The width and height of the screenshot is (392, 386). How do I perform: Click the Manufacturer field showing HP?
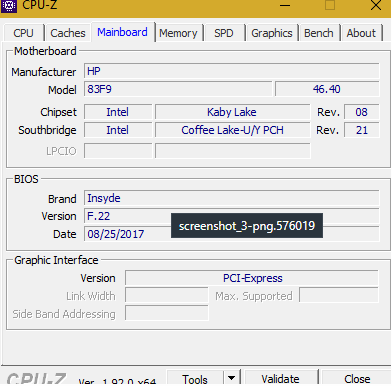click(232, 71)
